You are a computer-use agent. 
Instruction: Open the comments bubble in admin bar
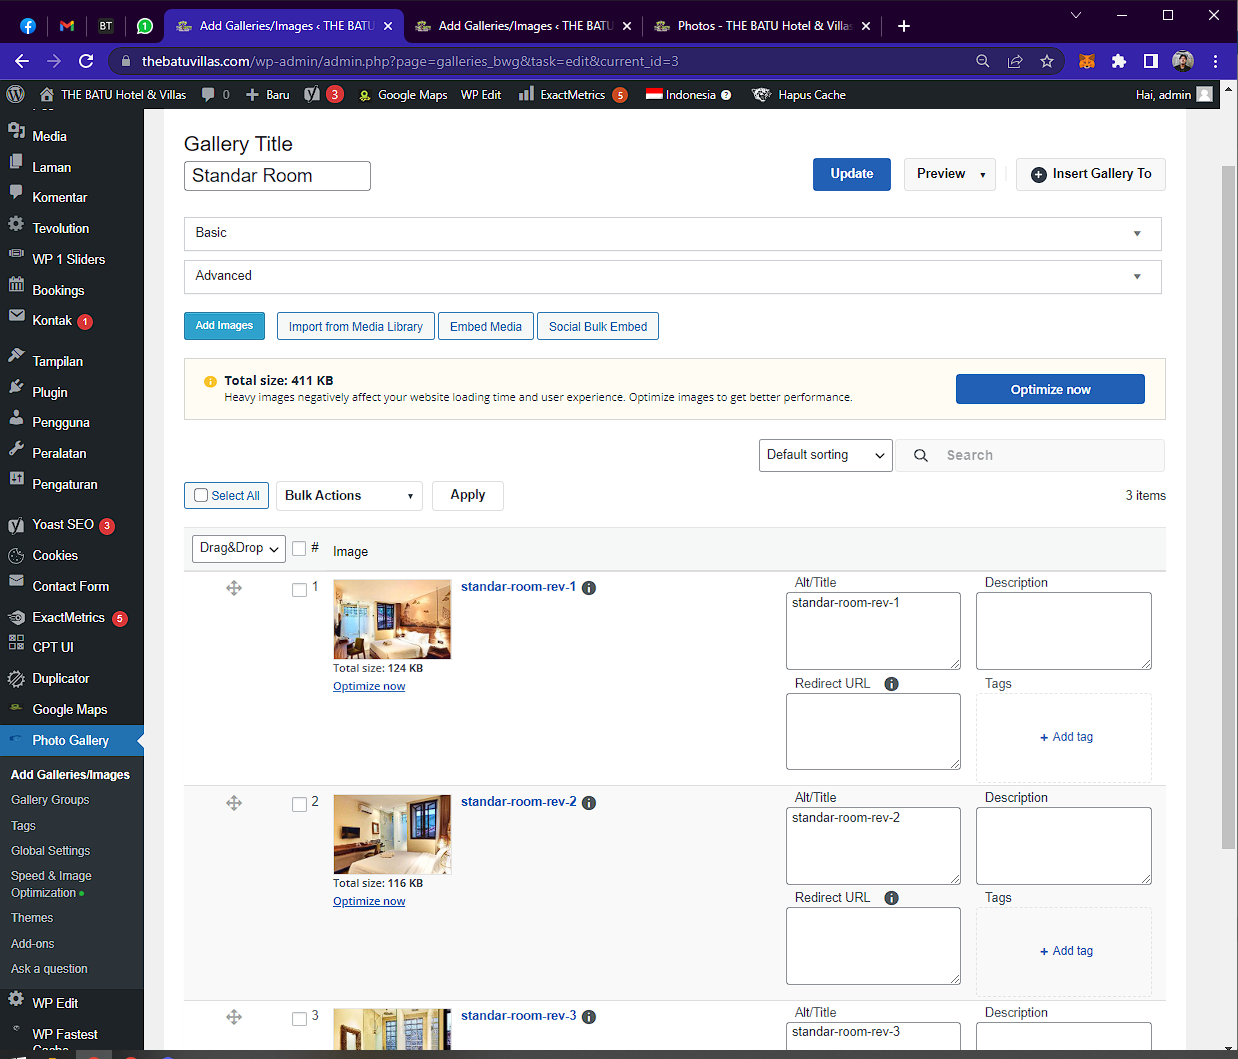(215, 94)
